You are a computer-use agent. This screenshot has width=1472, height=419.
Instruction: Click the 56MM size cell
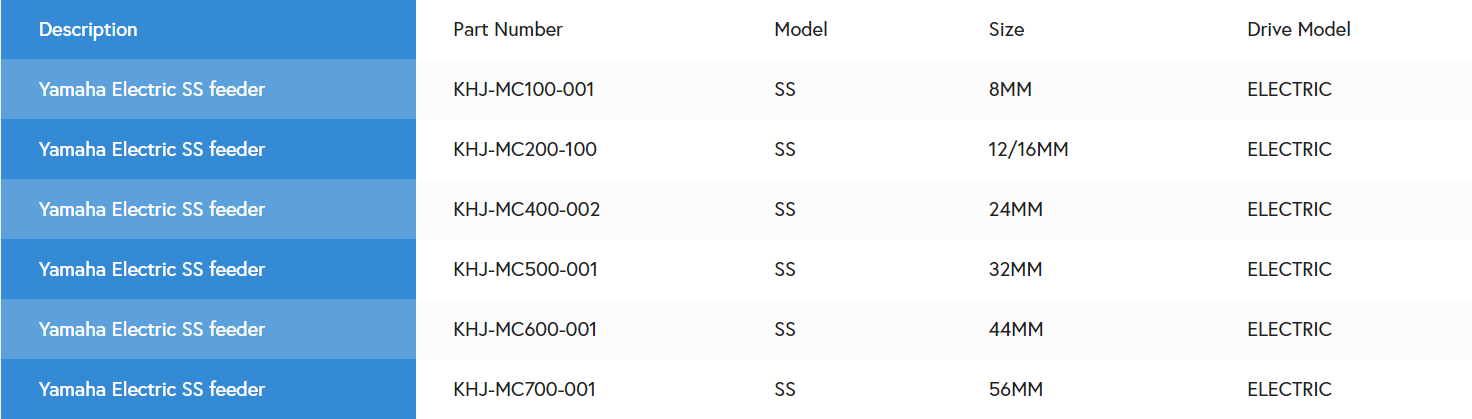[x=1015, y=390]
